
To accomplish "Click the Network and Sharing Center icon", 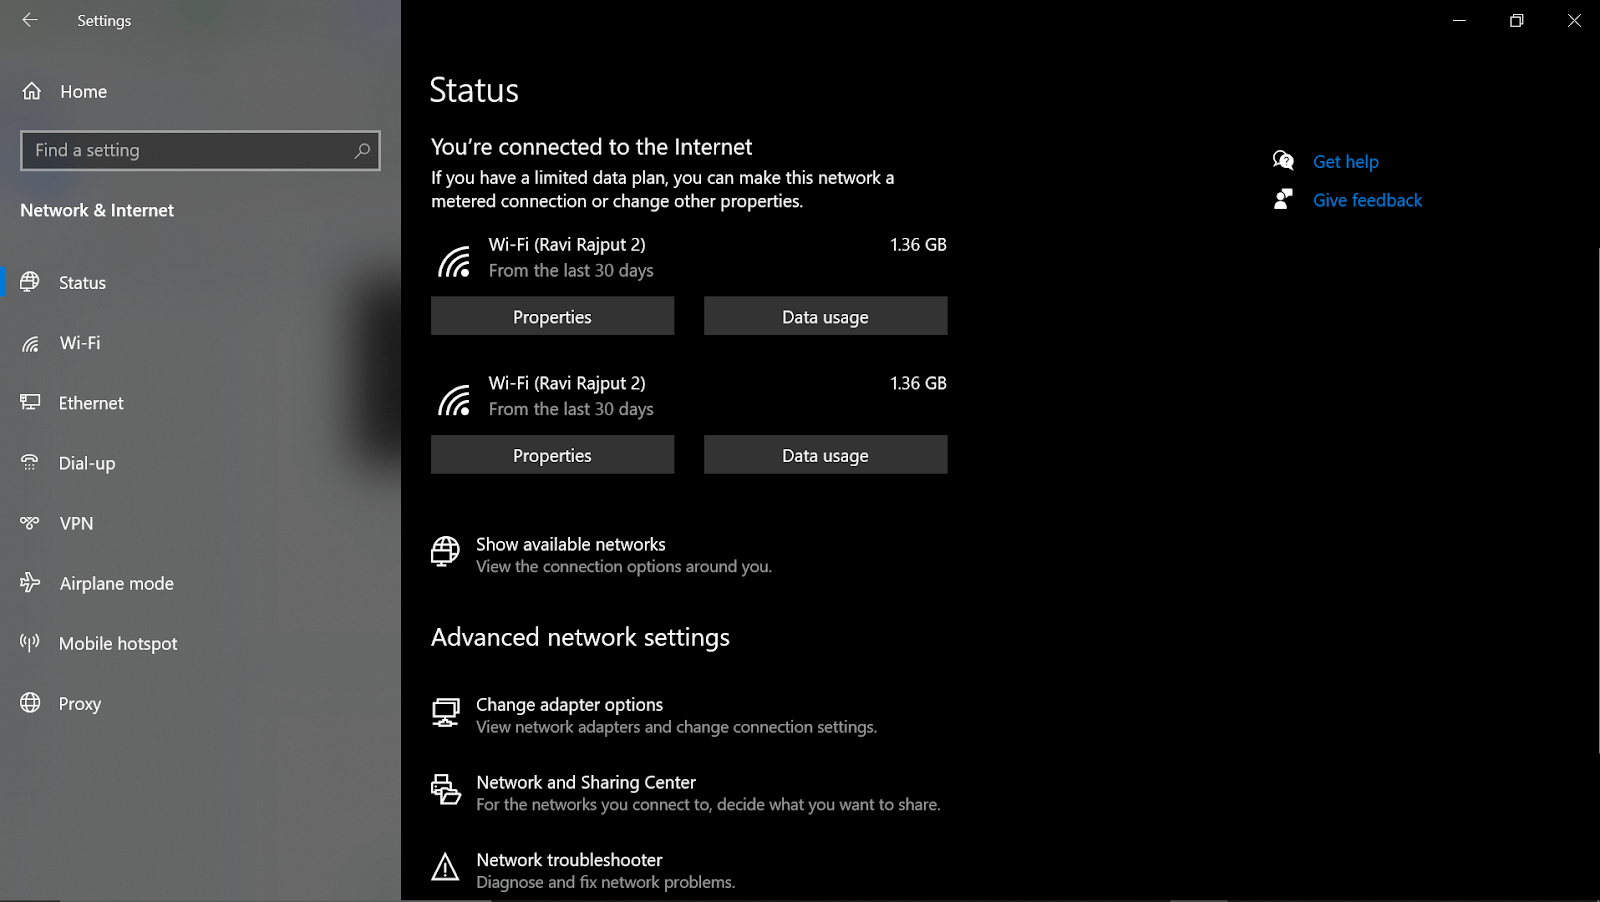I will (445, 790).
